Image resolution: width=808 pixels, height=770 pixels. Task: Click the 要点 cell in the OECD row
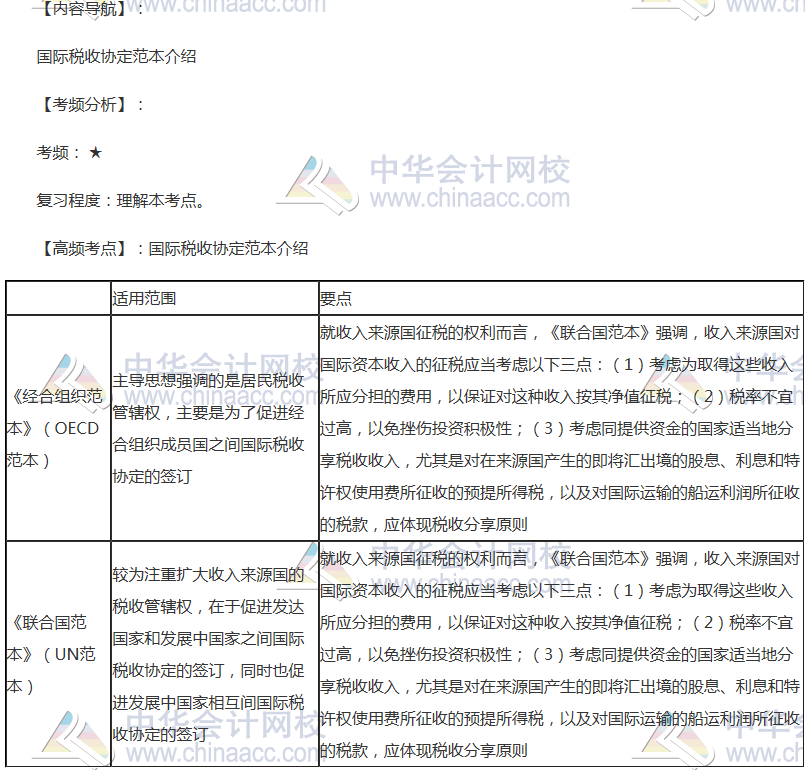point(560,428)
